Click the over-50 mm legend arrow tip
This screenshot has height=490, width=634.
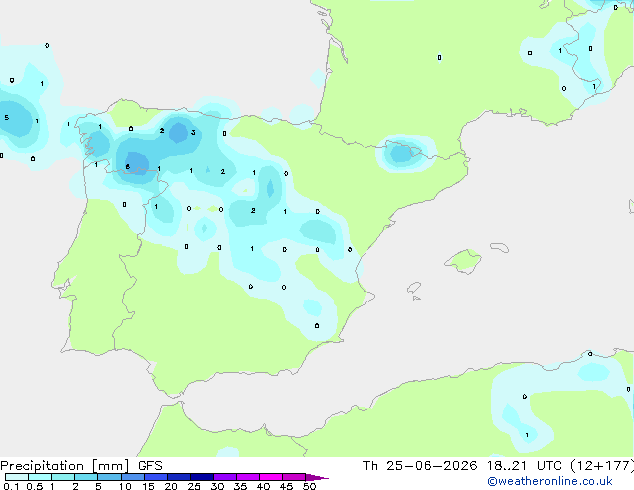pyautogui.click(x=317, y=477)
